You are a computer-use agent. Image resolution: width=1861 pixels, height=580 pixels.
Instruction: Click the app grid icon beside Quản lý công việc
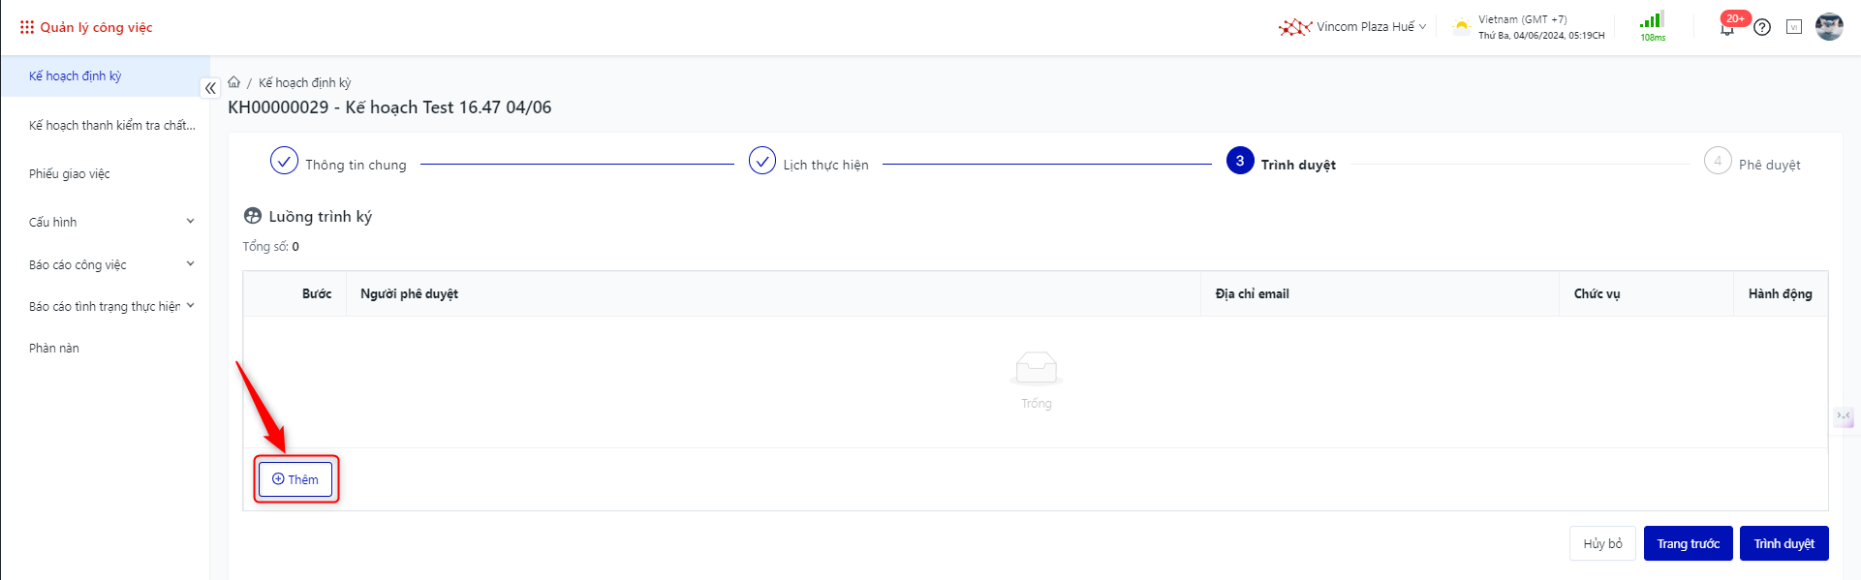(x=27, y=27)
